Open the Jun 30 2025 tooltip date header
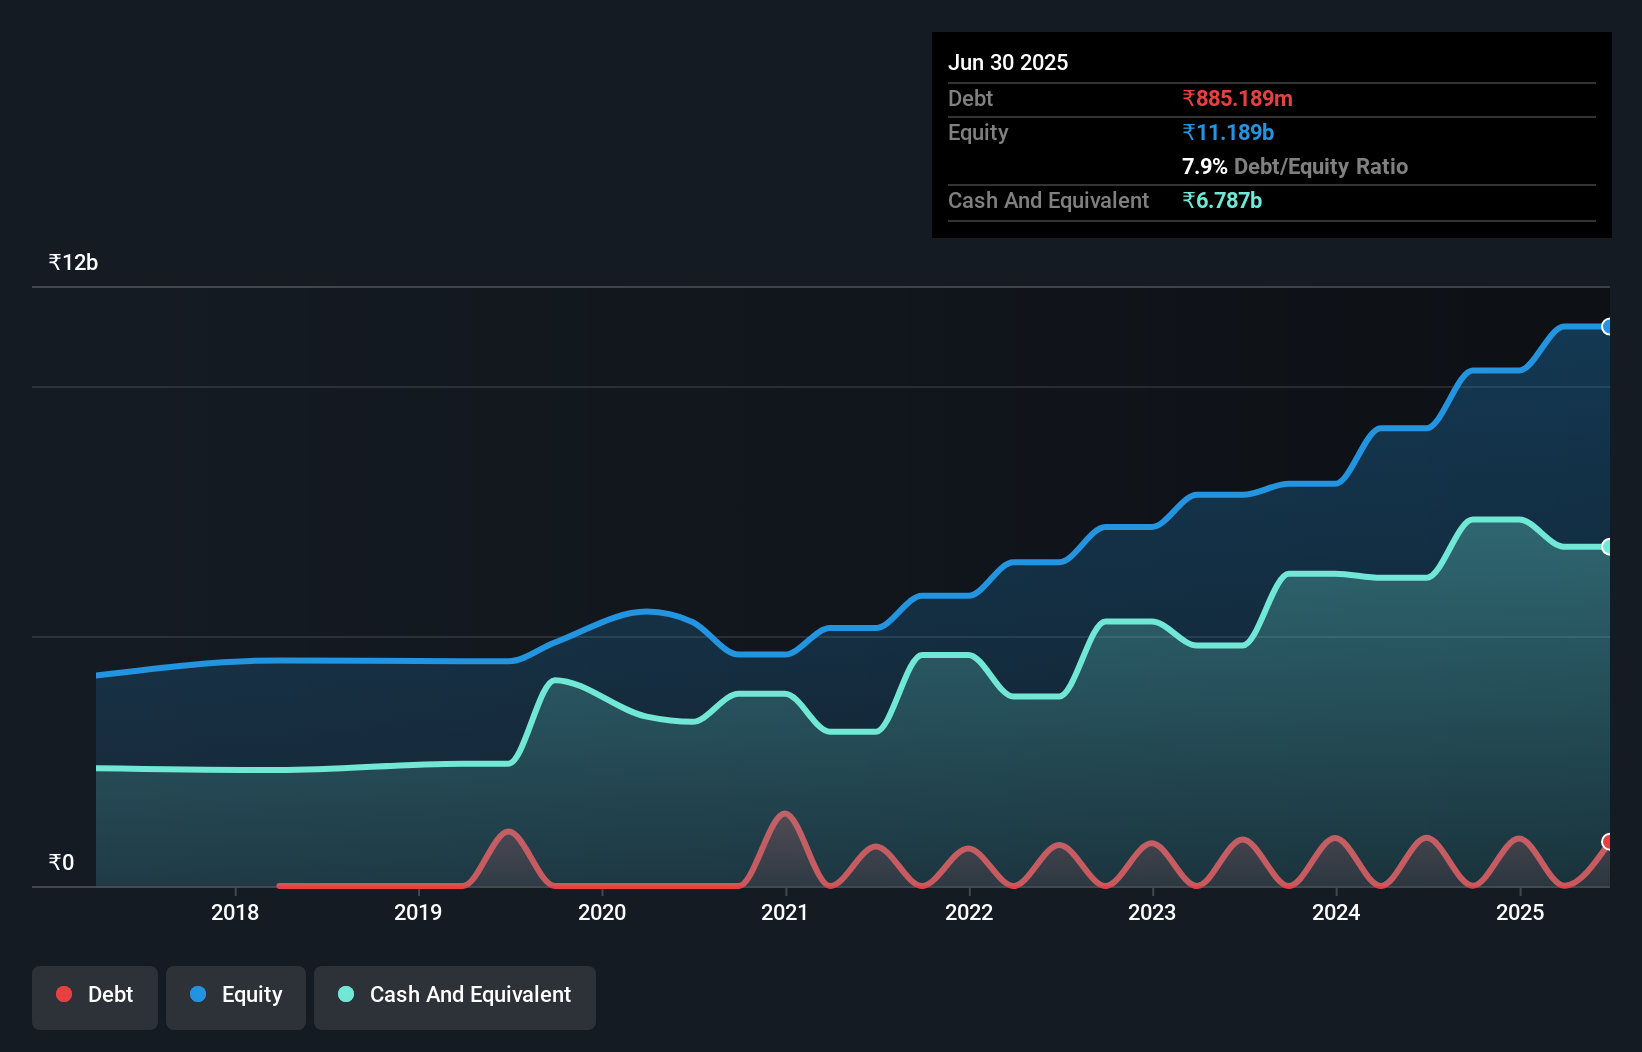 1008,62
